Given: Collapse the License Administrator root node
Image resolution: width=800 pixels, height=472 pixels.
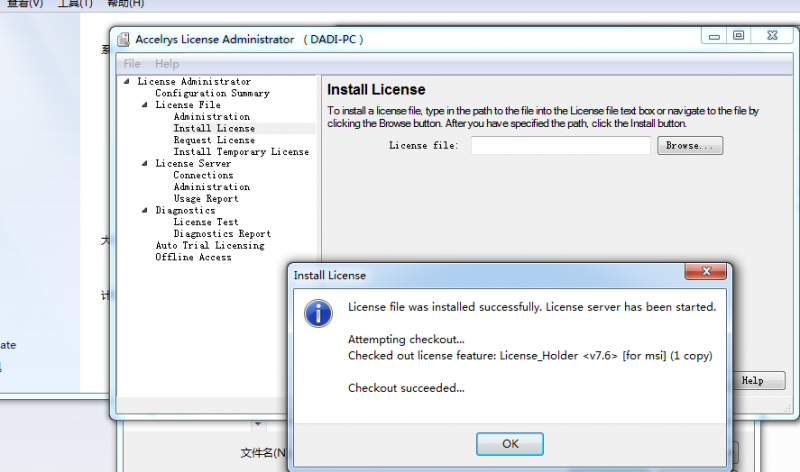Looking at the screenshot, I should [127, 81].
